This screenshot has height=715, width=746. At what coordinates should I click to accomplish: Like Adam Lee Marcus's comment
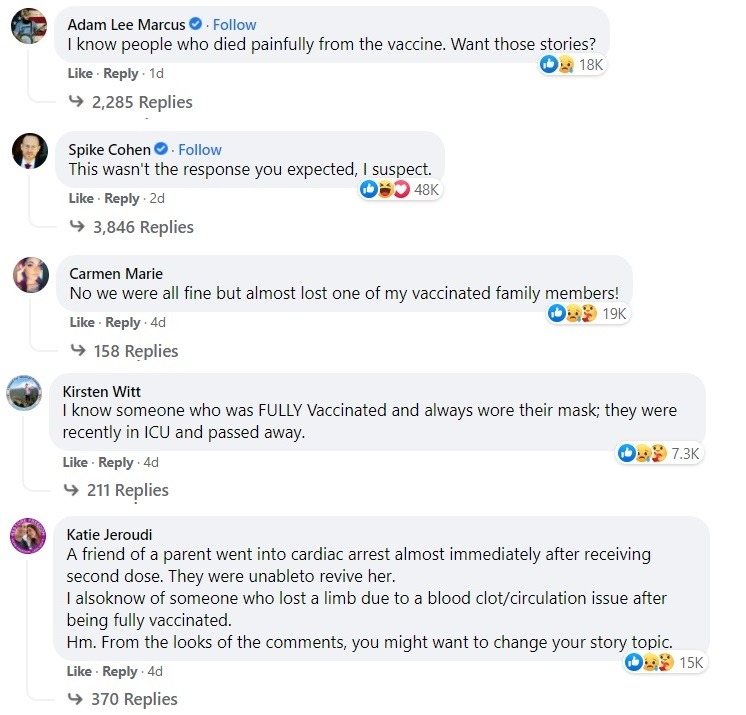[81, 74]
